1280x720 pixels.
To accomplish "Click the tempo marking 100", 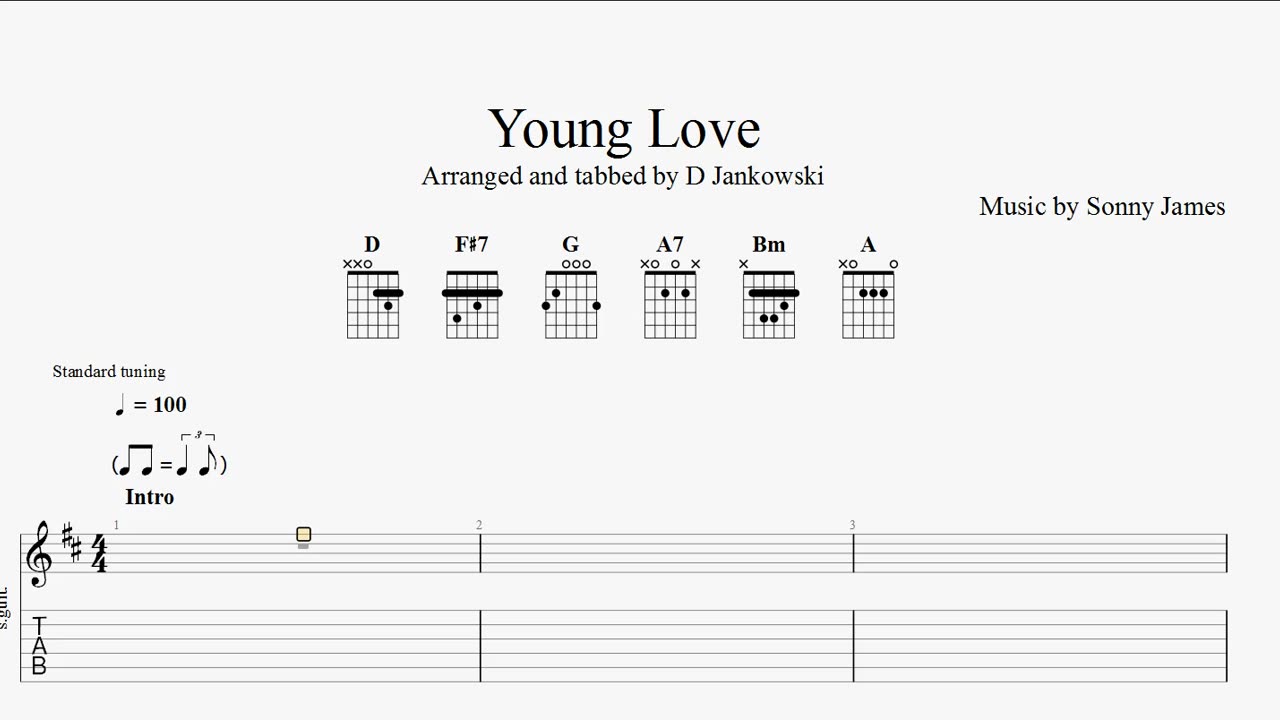I will (151, 404).
